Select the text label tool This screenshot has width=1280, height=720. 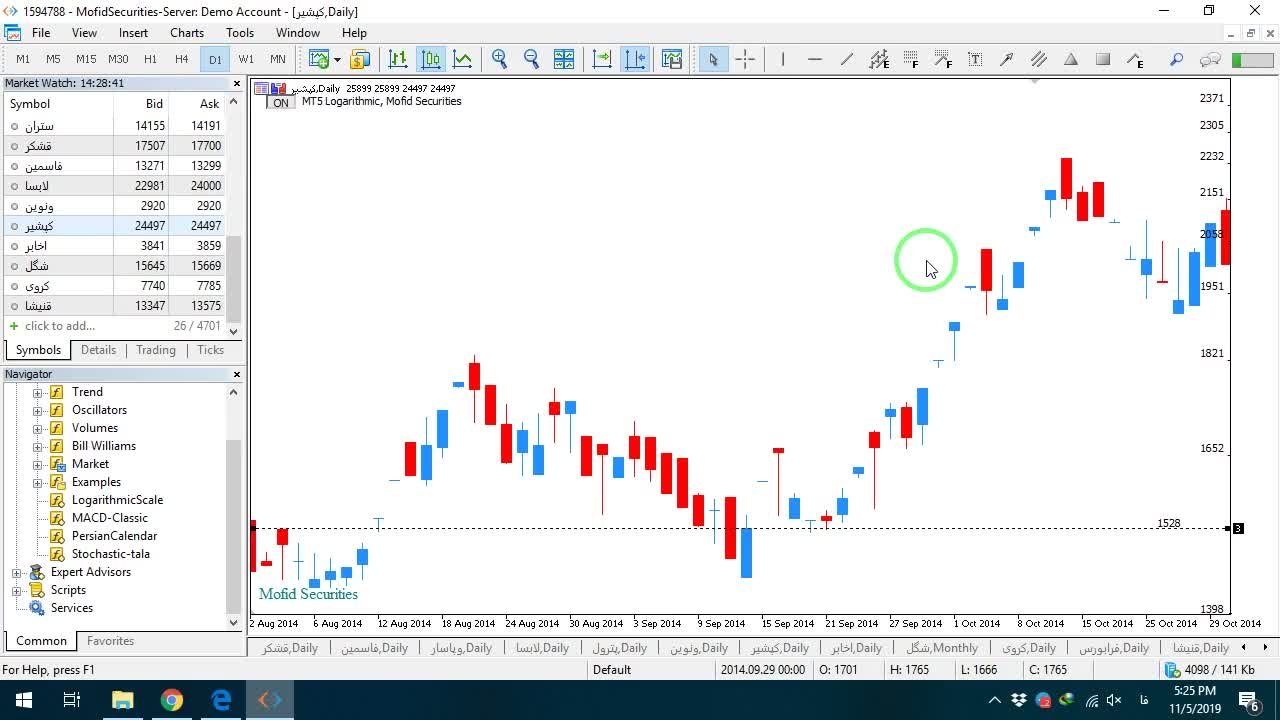click(x=975, y=59)
